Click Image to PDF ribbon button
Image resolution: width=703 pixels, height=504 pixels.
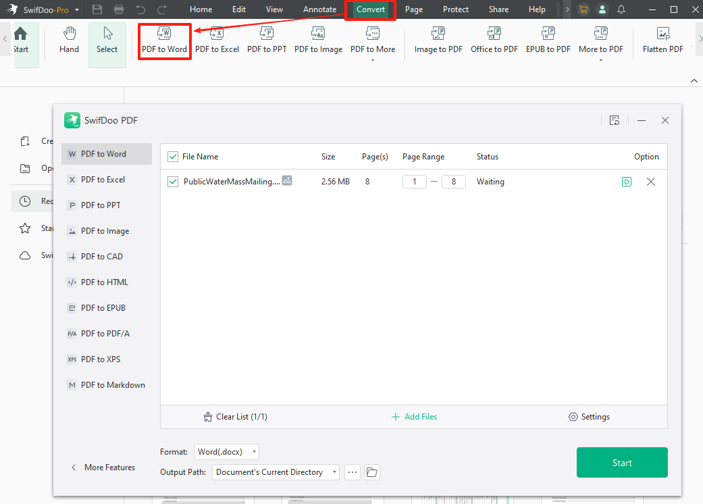pyautogui.click(x=438, y=41)
